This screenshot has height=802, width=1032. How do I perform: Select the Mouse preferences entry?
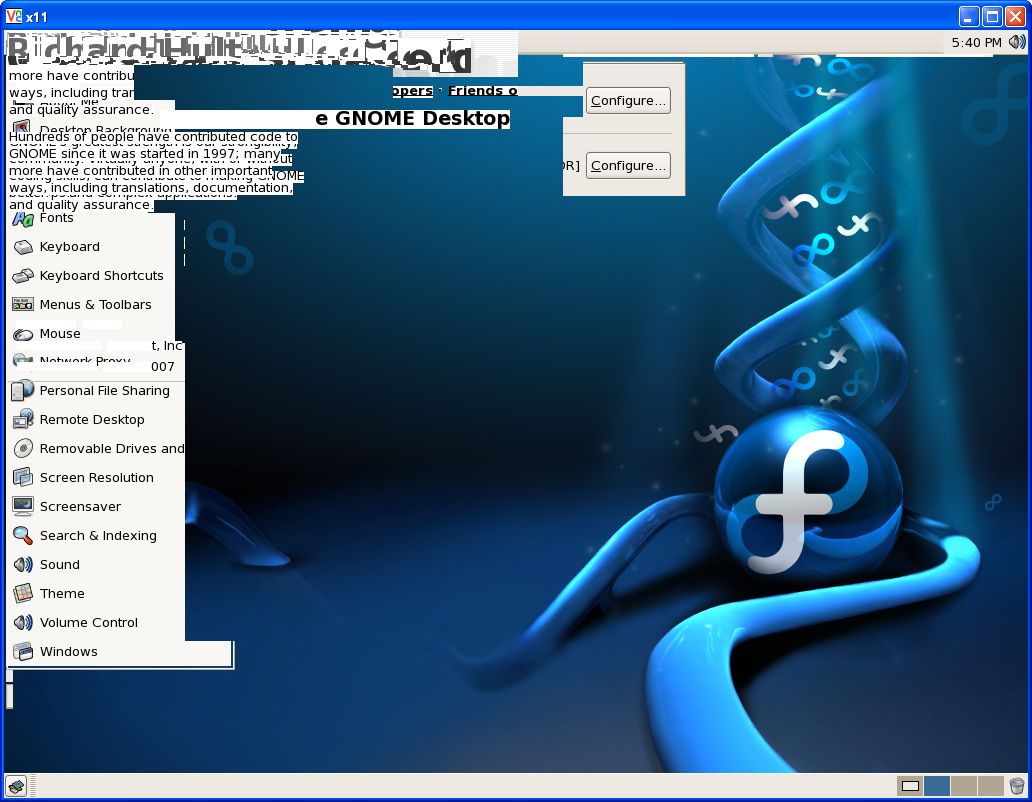60,334
